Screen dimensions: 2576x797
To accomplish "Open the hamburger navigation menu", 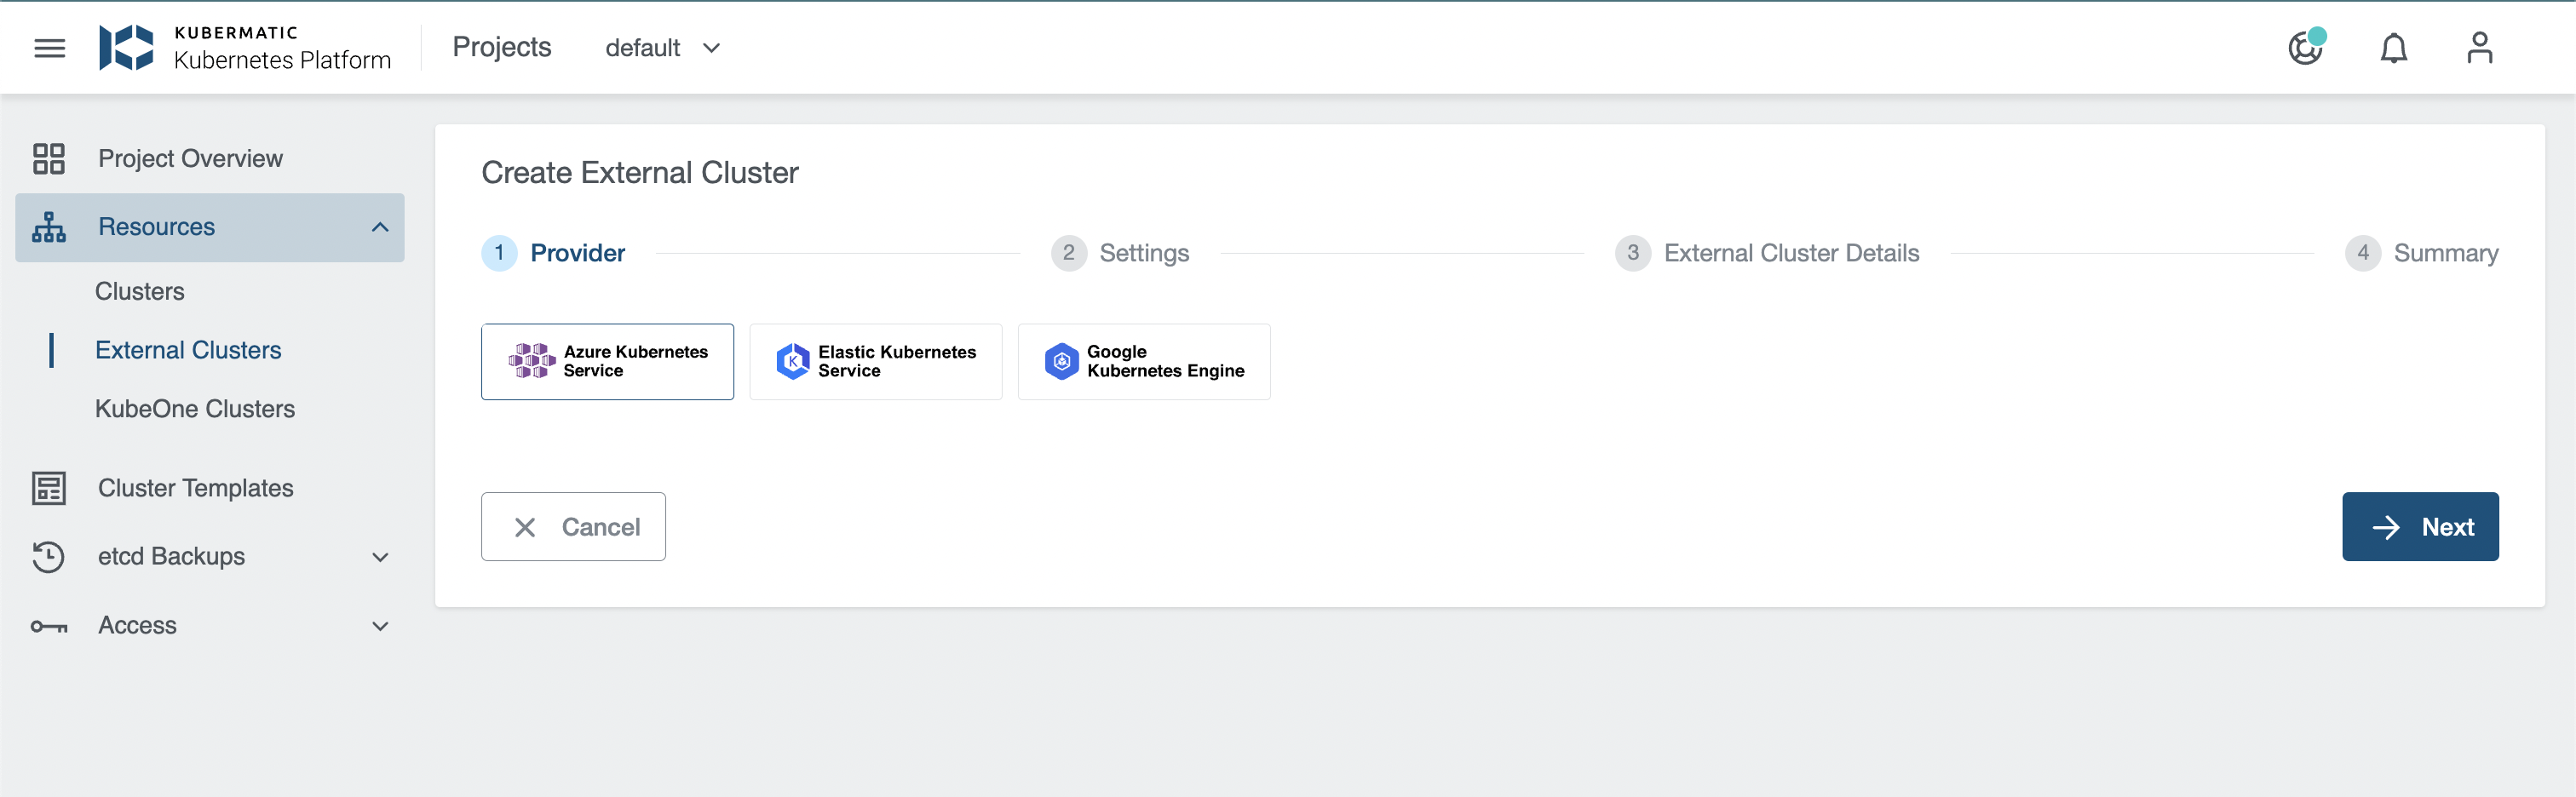I will click(x=49, y=47).
